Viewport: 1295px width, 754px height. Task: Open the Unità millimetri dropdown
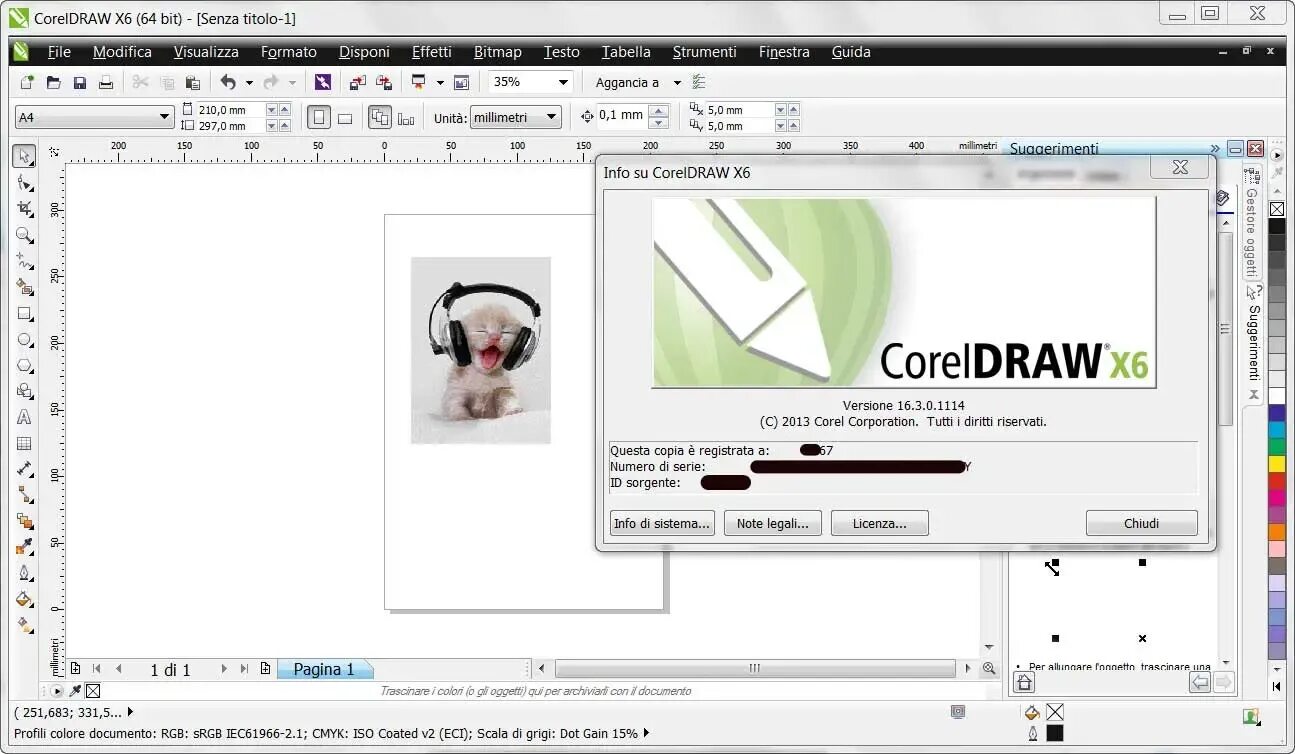pos(550,118)
